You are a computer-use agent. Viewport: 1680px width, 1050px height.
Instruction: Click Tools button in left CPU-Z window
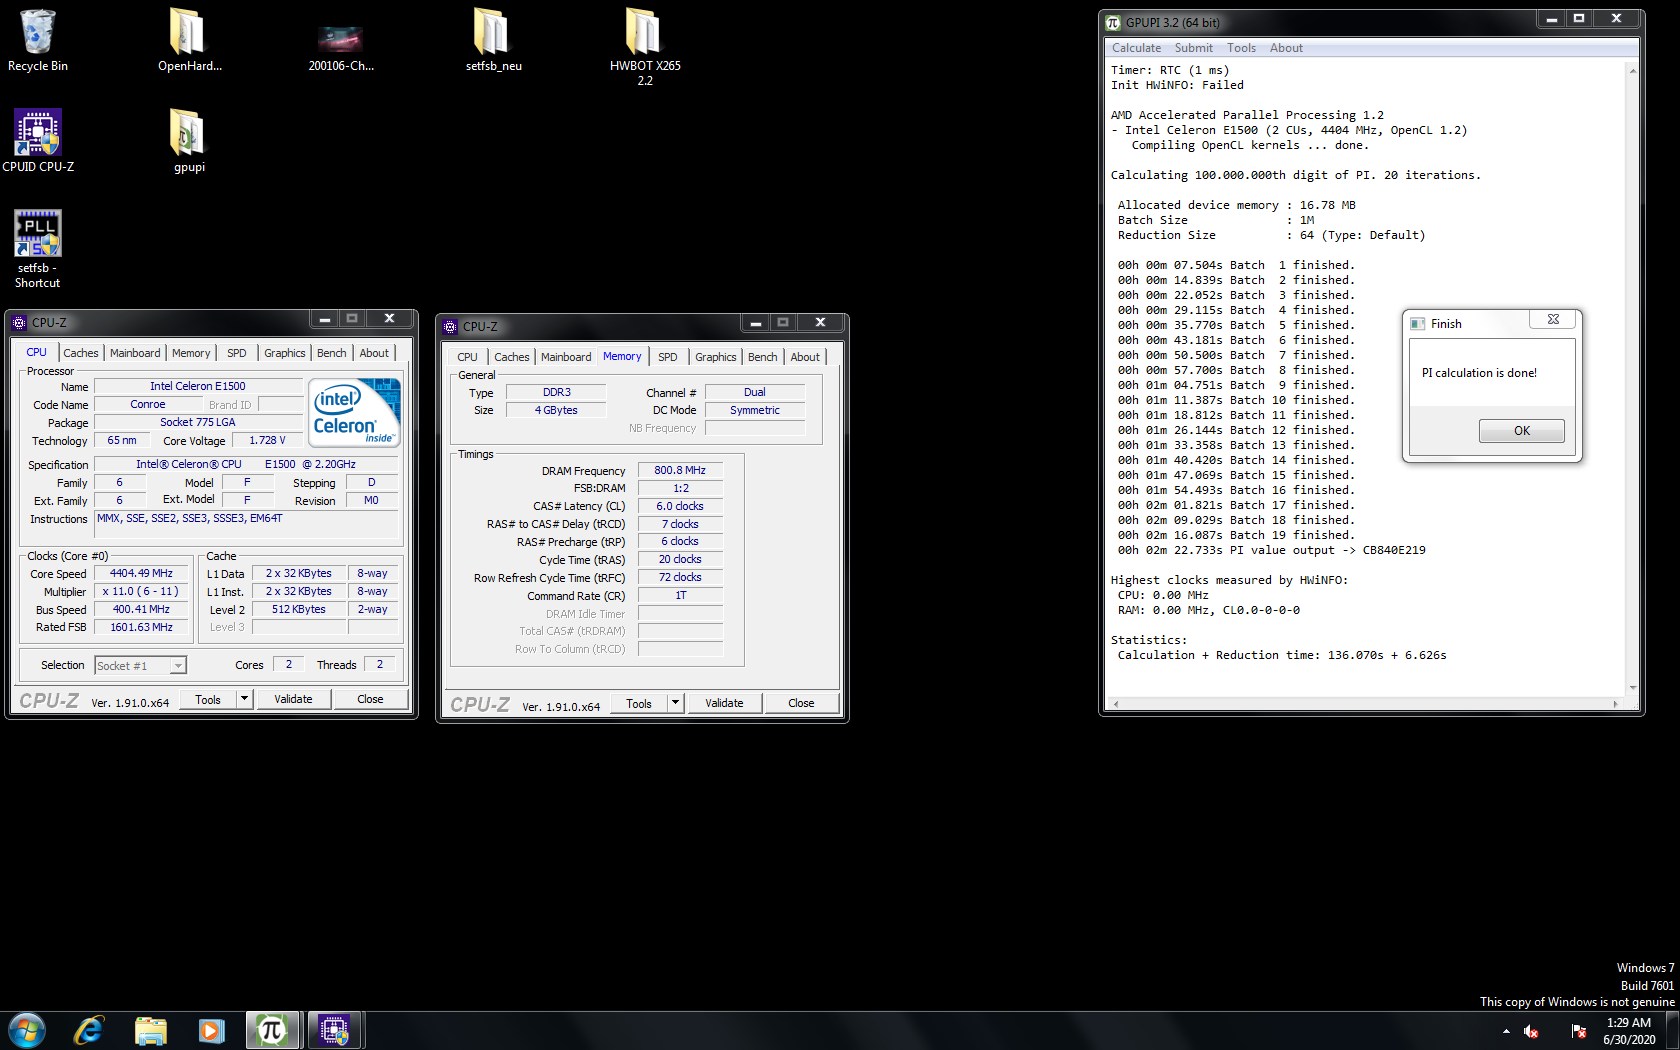(x=208, y=699)
